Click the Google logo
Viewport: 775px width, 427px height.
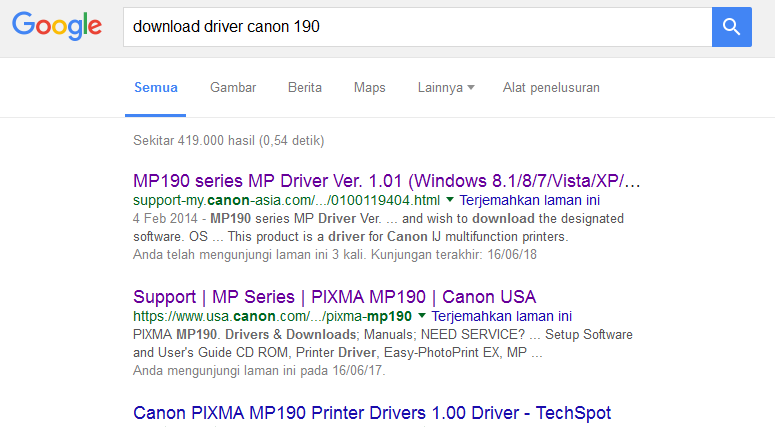click(57, 26)
